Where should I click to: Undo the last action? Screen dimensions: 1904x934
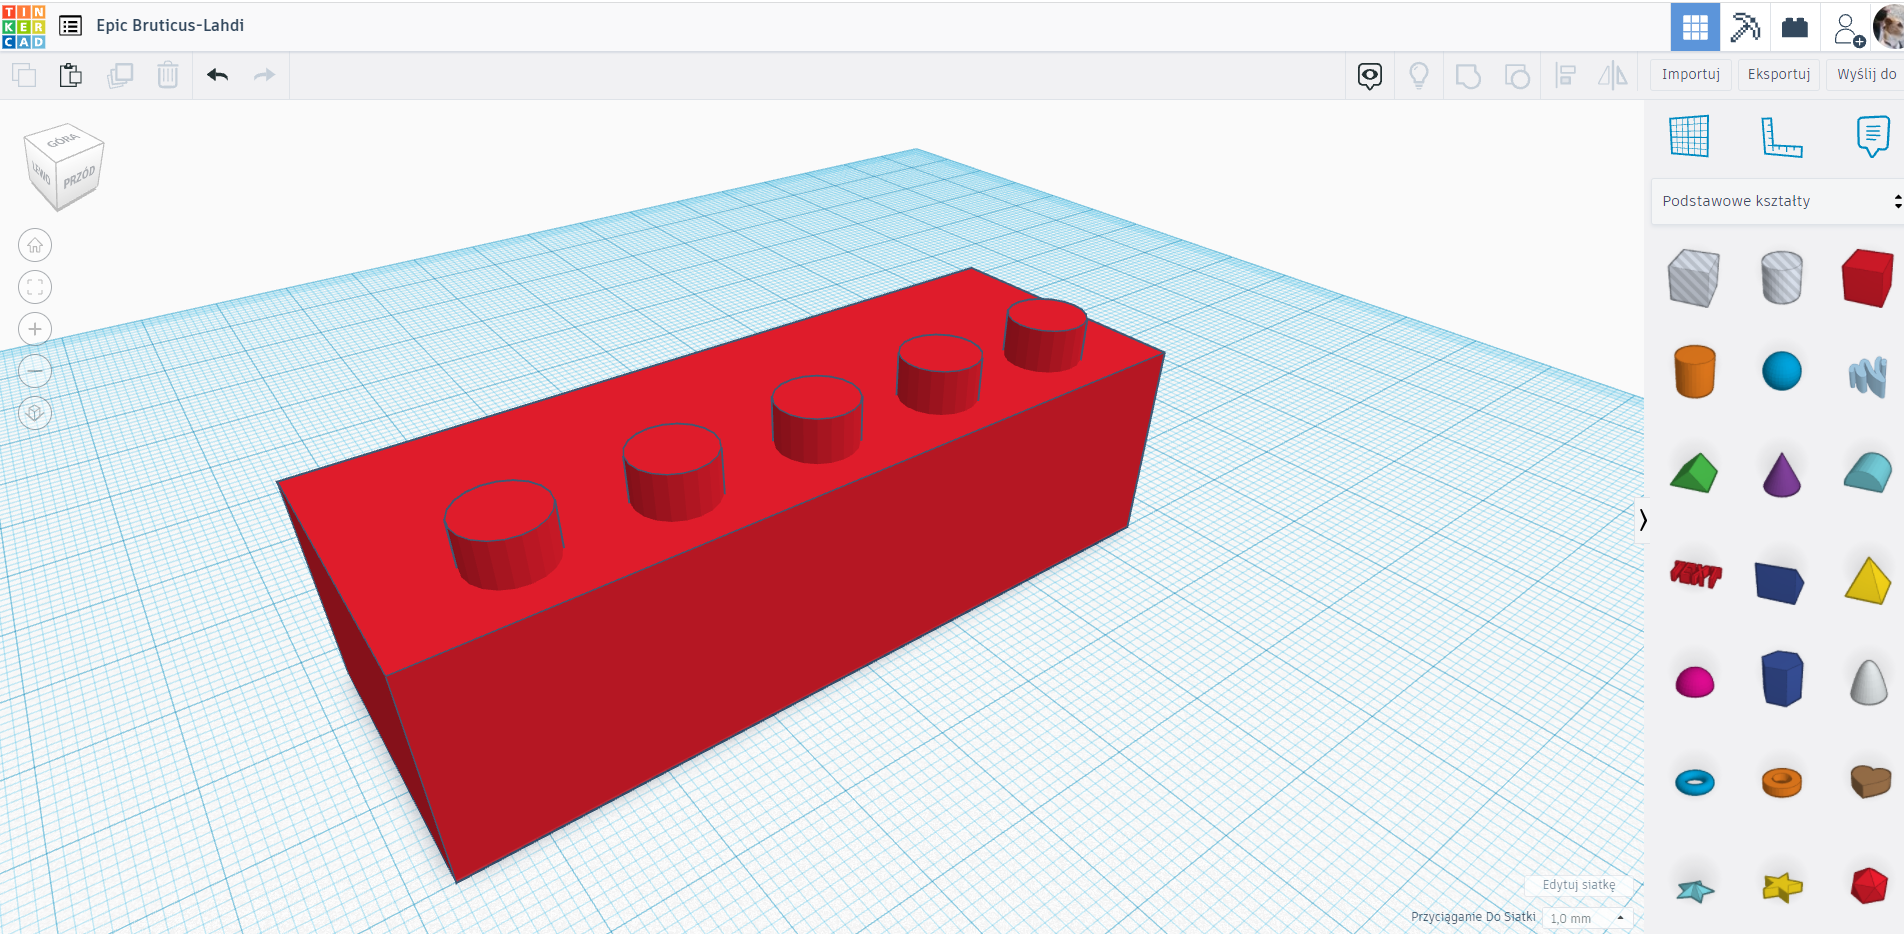[x=217, y=75]
